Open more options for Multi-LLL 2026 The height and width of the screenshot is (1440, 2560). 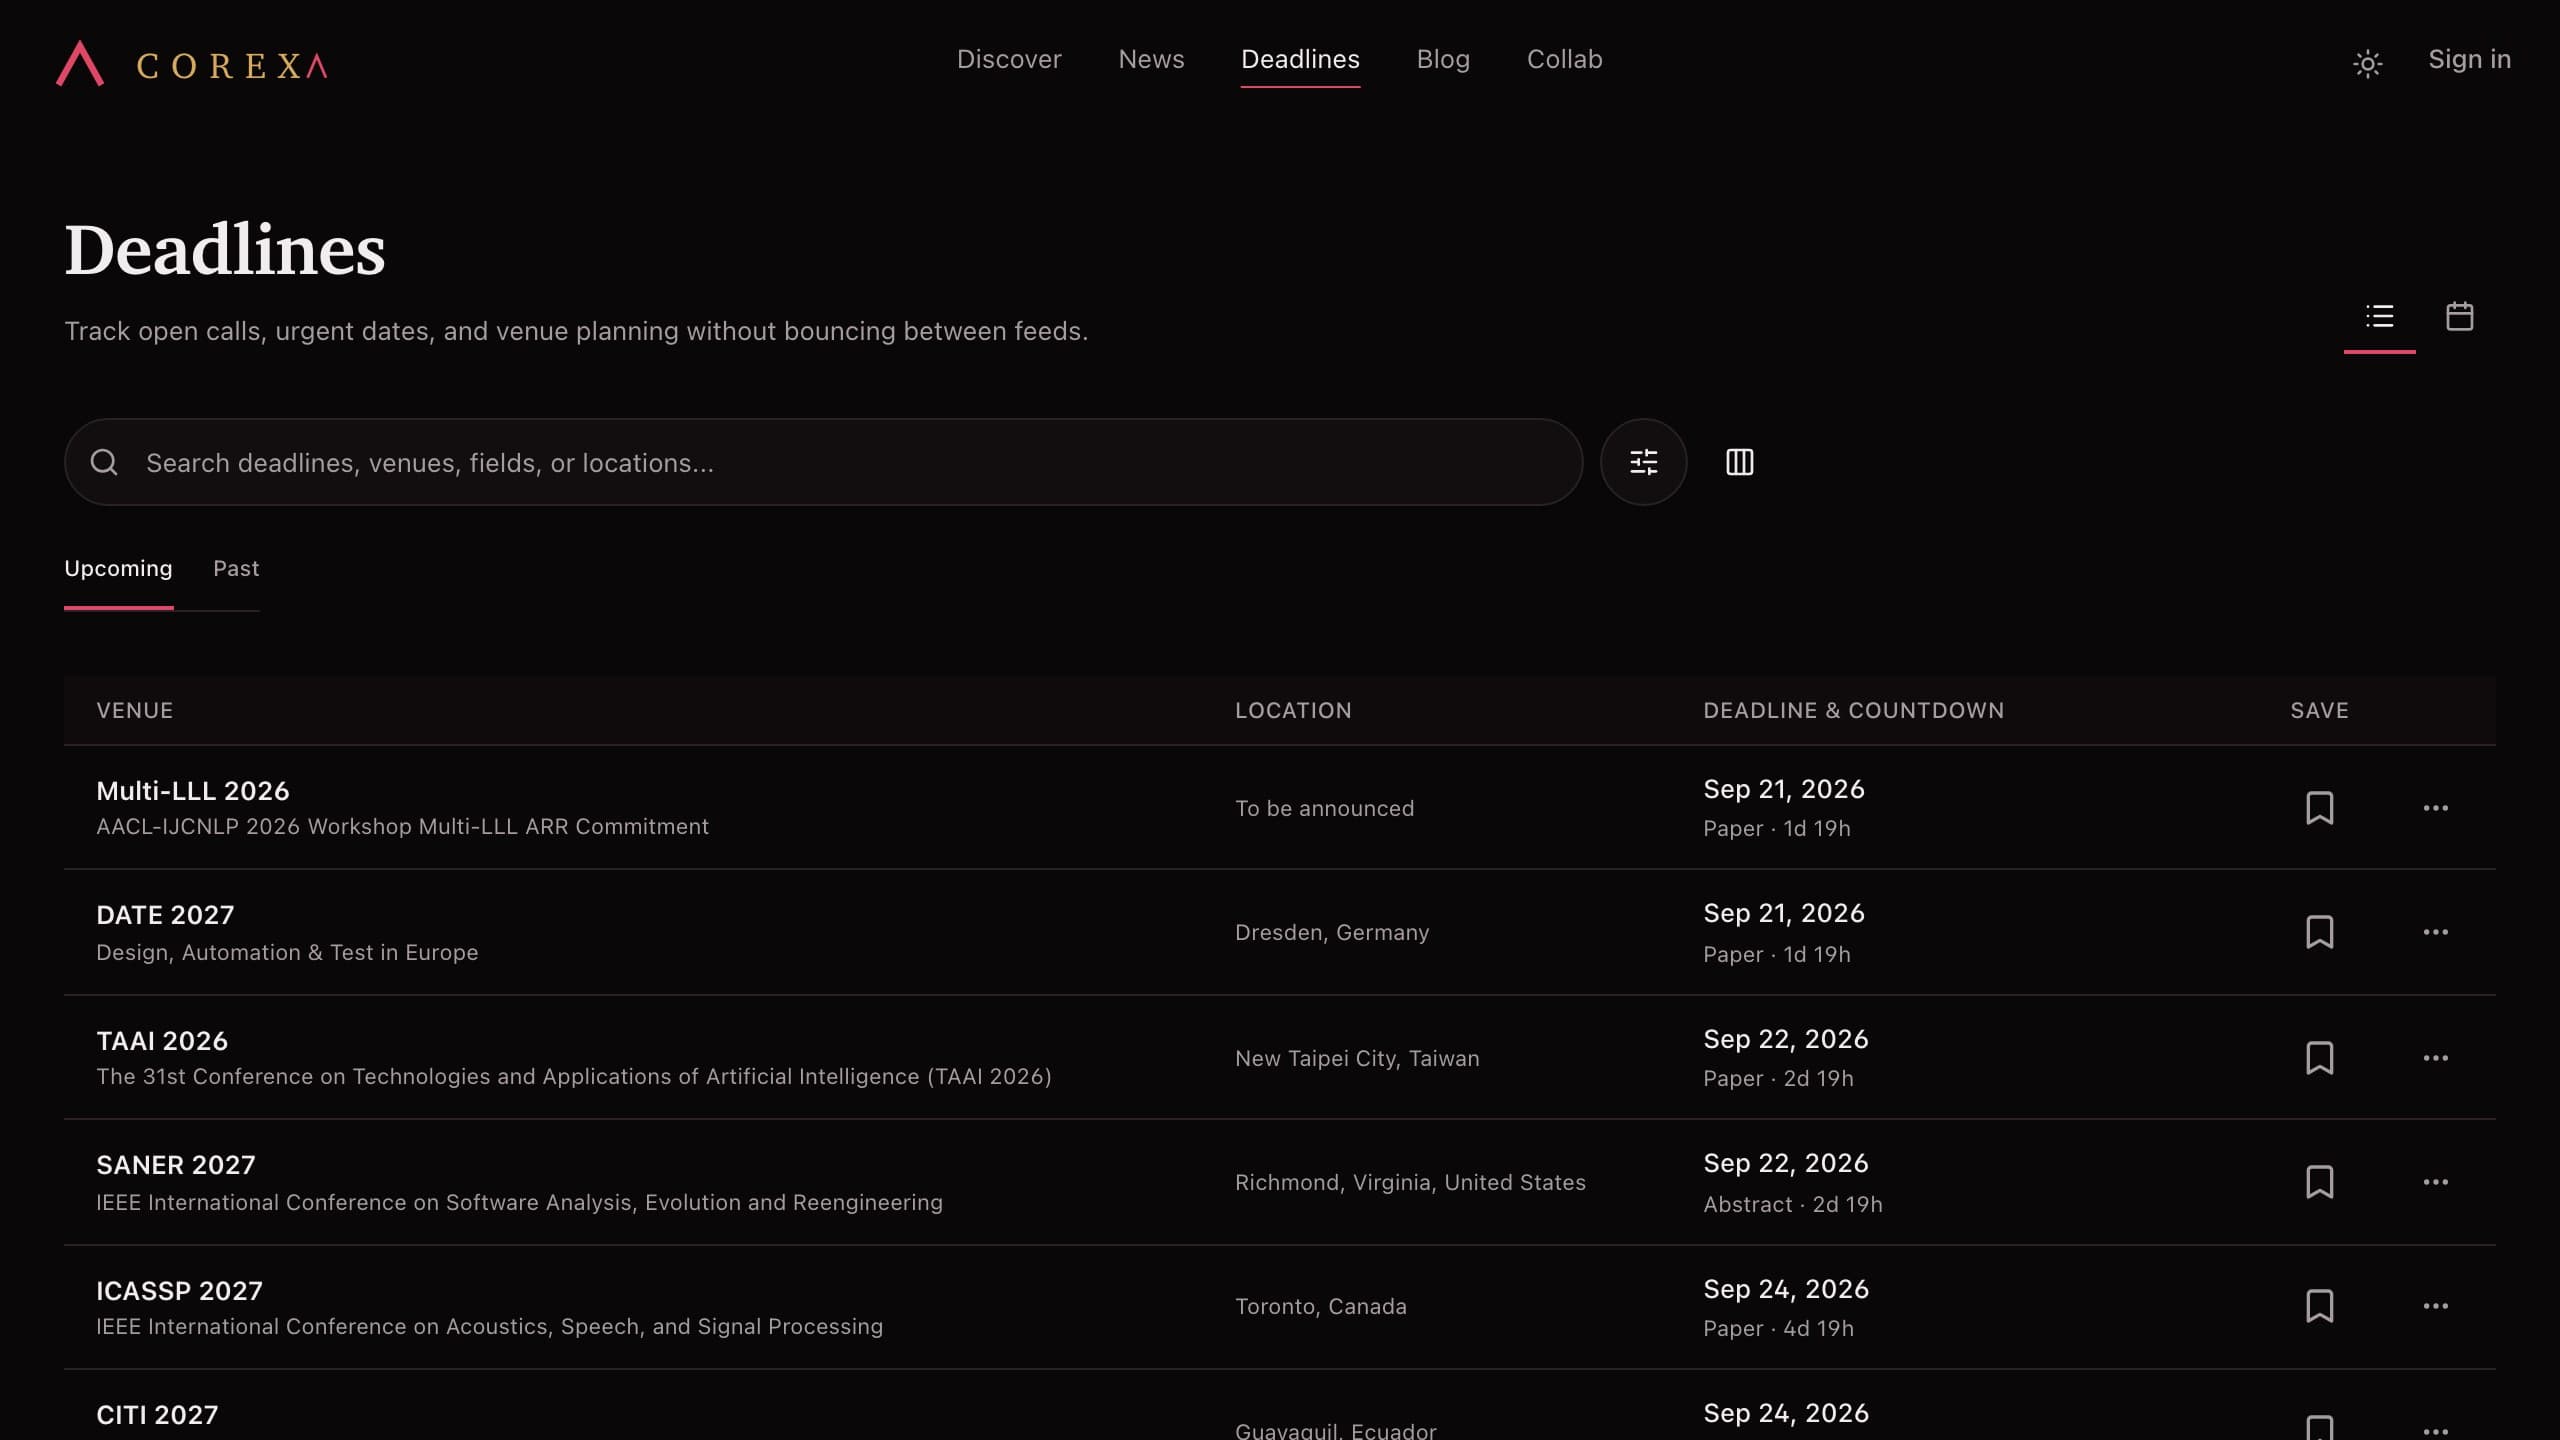click(x=2435, y=808)
